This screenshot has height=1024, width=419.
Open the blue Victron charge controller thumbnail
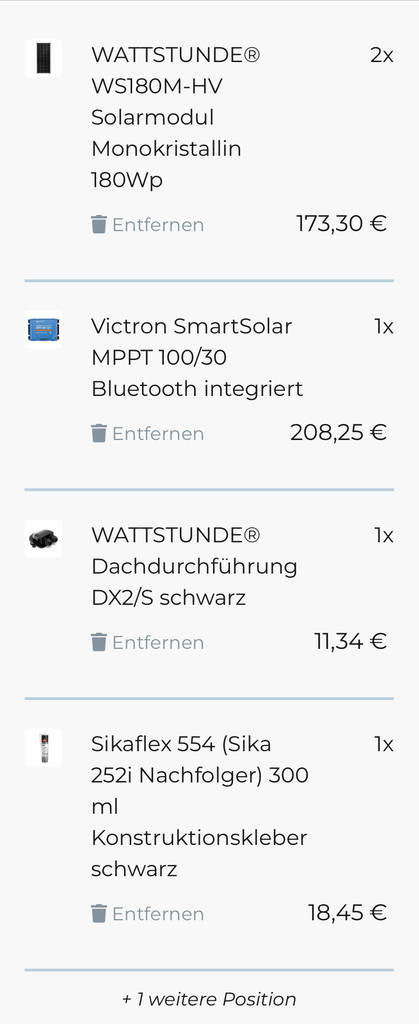coord(44,329)
